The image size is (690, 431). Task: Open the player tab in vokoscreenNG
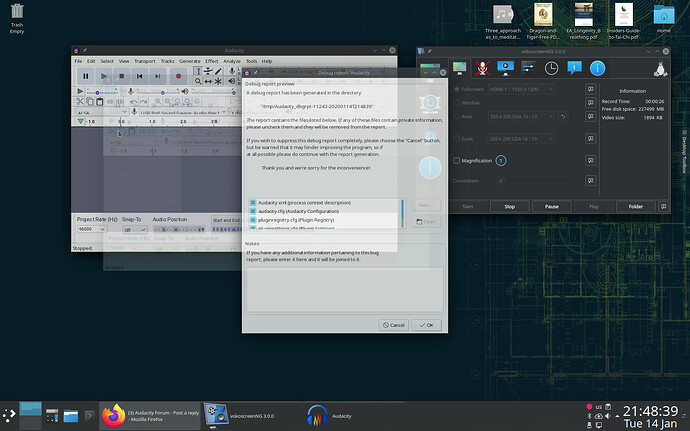click(x=505, y=68)
